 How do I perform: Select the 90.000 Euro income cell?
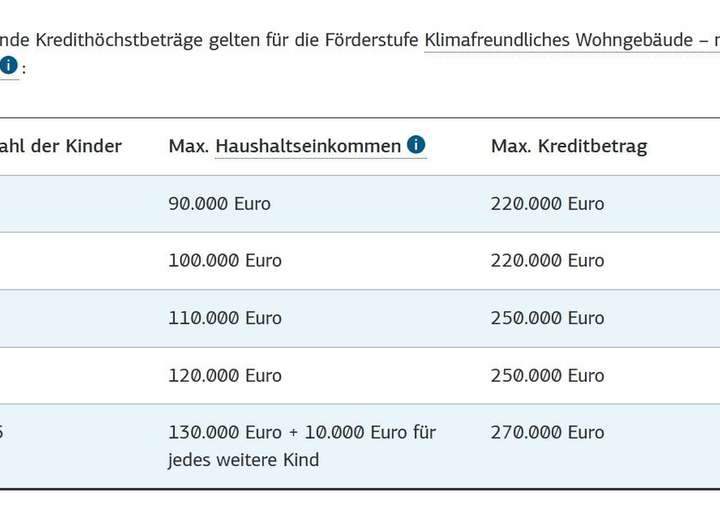(219, 204)
